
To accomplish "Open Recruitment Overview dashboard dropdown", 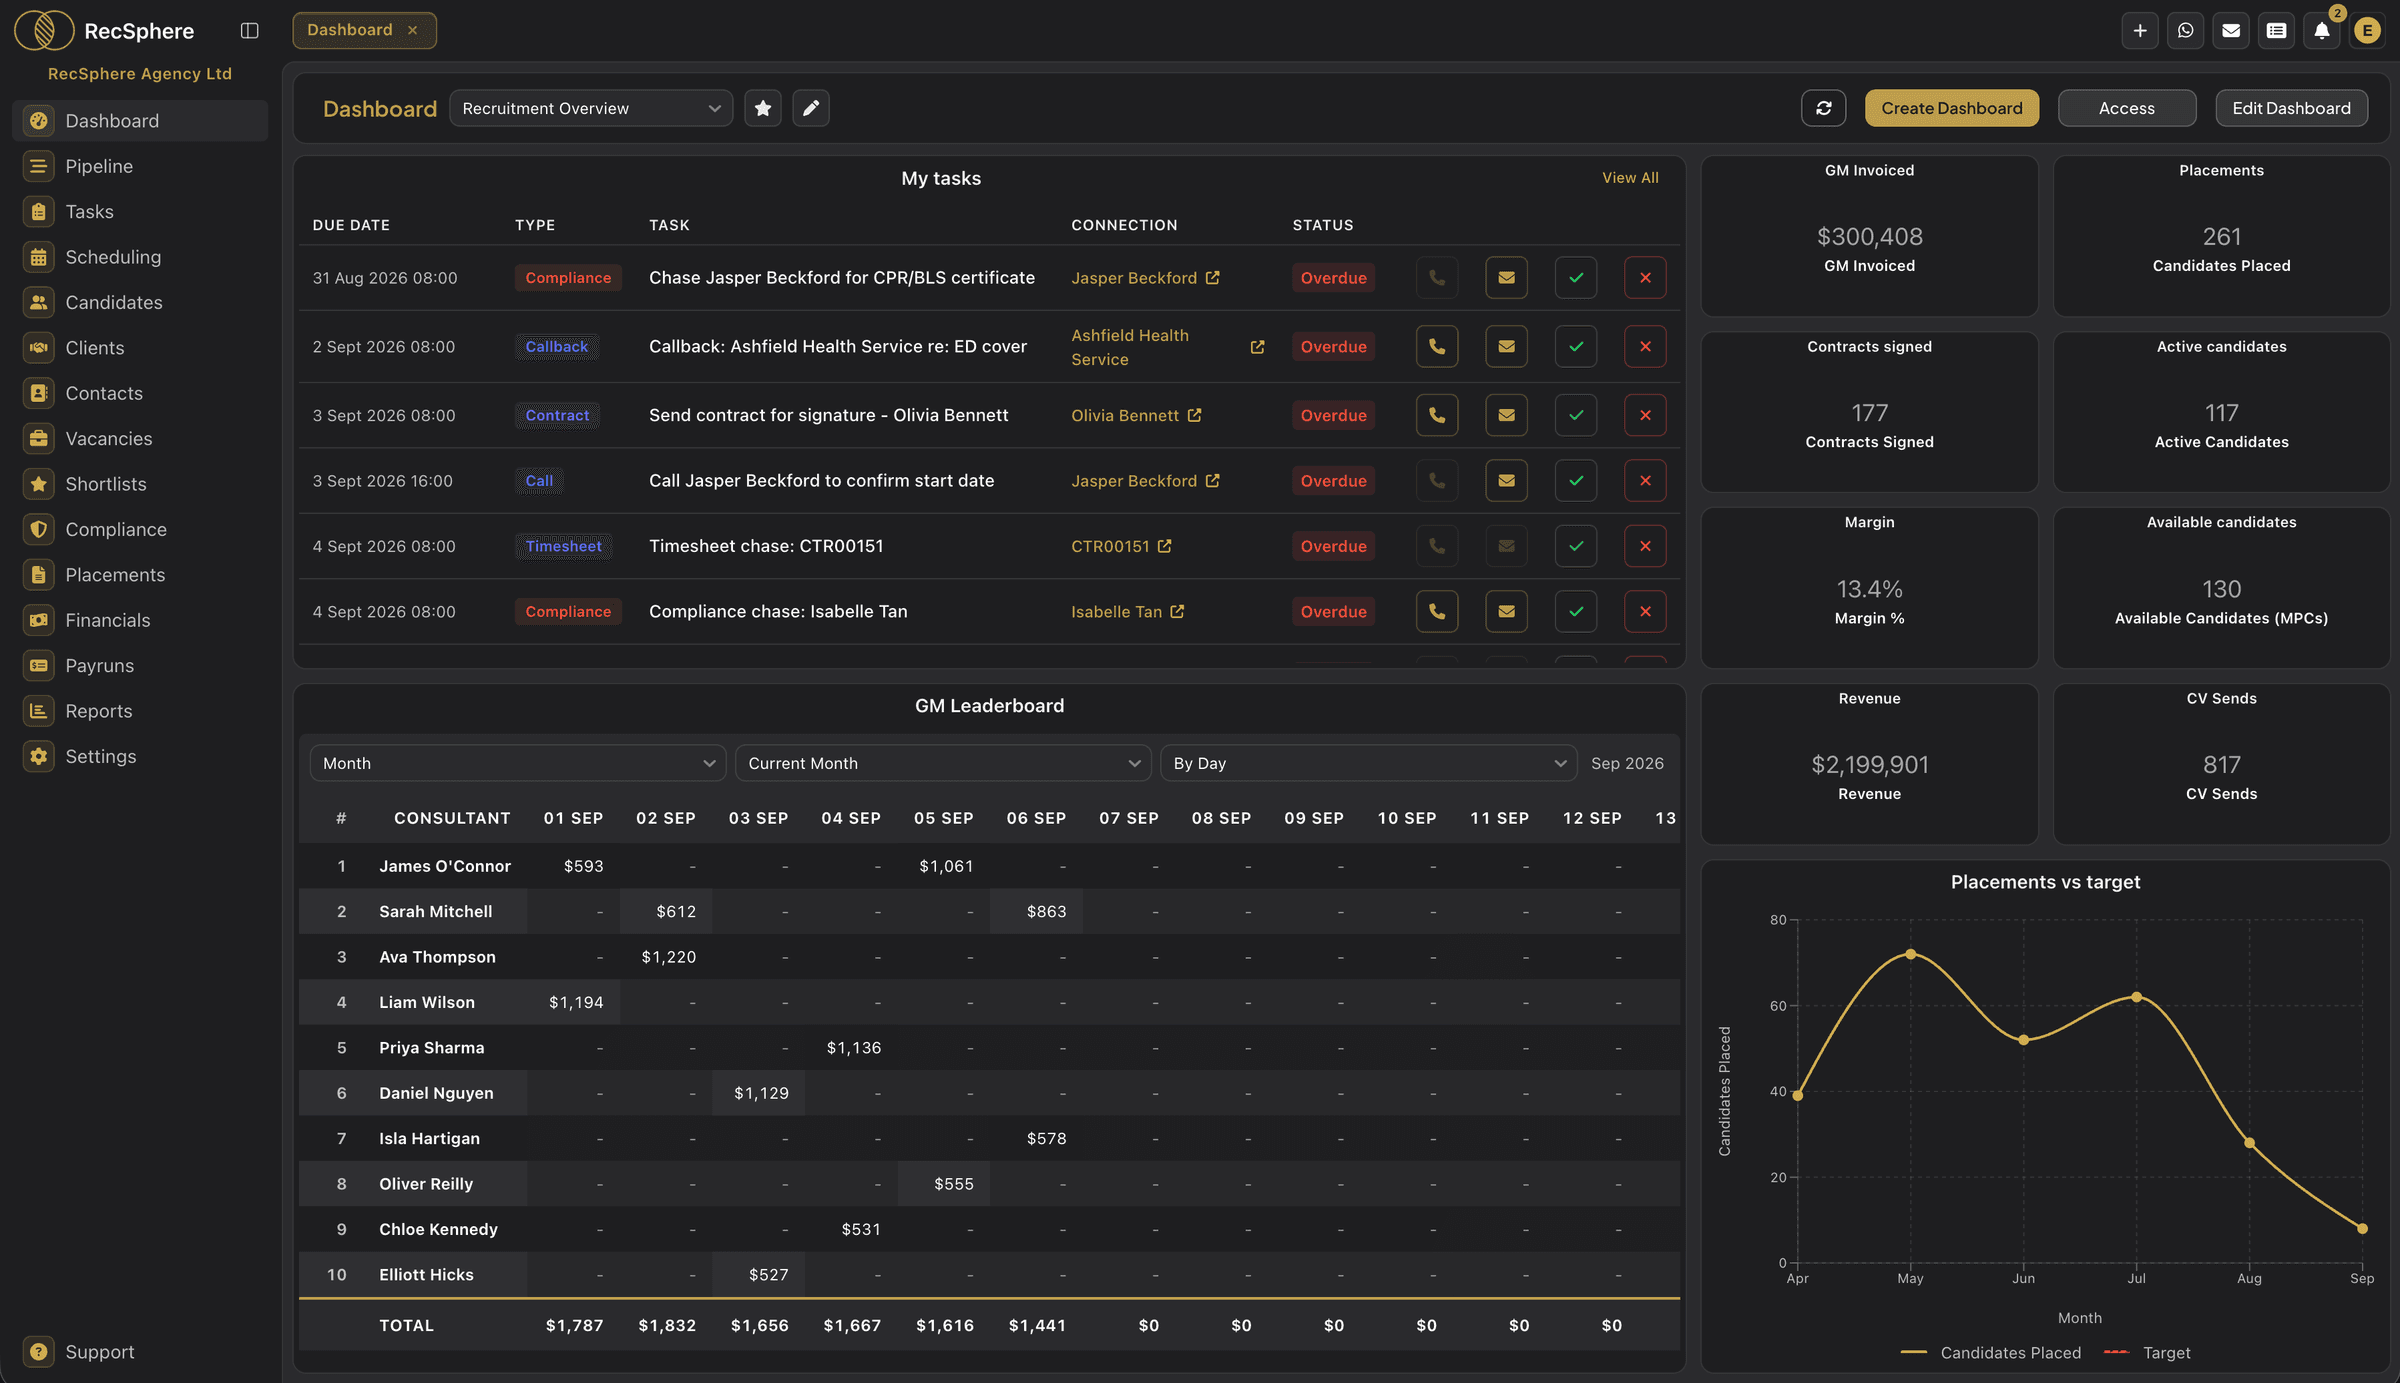I will coord(591,108).
